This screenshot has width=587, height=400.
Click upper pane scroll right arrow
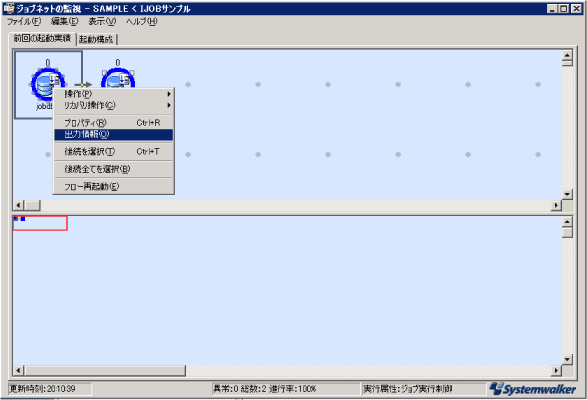pyautogui.click(x=557, y=205)
